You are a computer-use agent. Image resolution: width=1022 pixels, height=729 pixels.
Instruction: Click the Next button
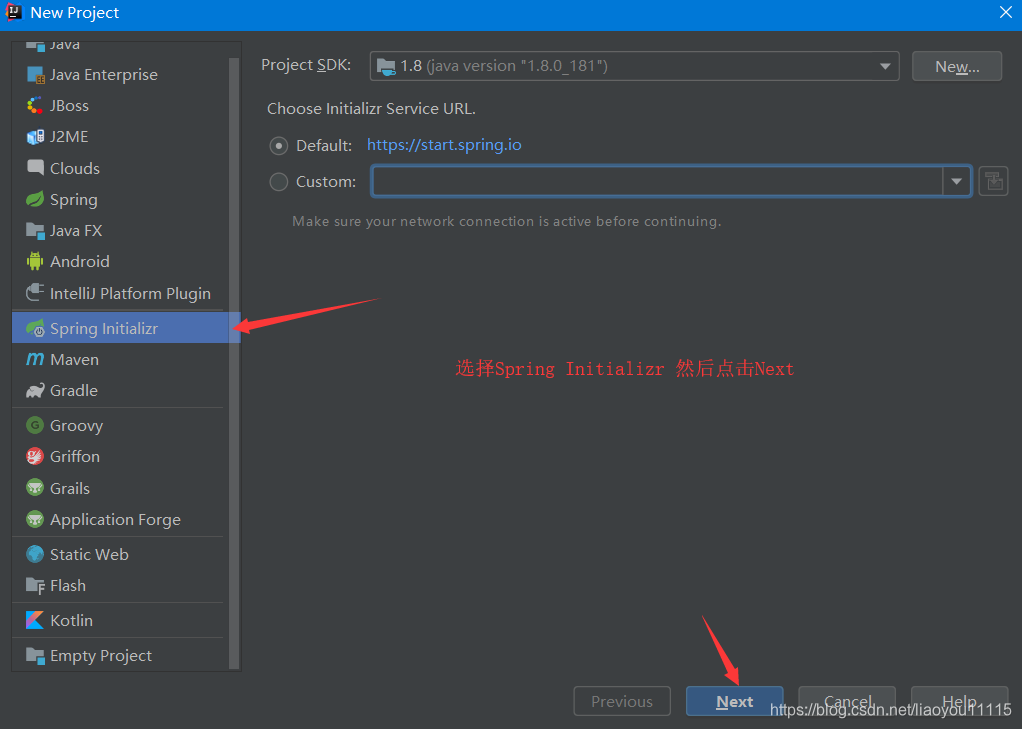pos(735,701)
